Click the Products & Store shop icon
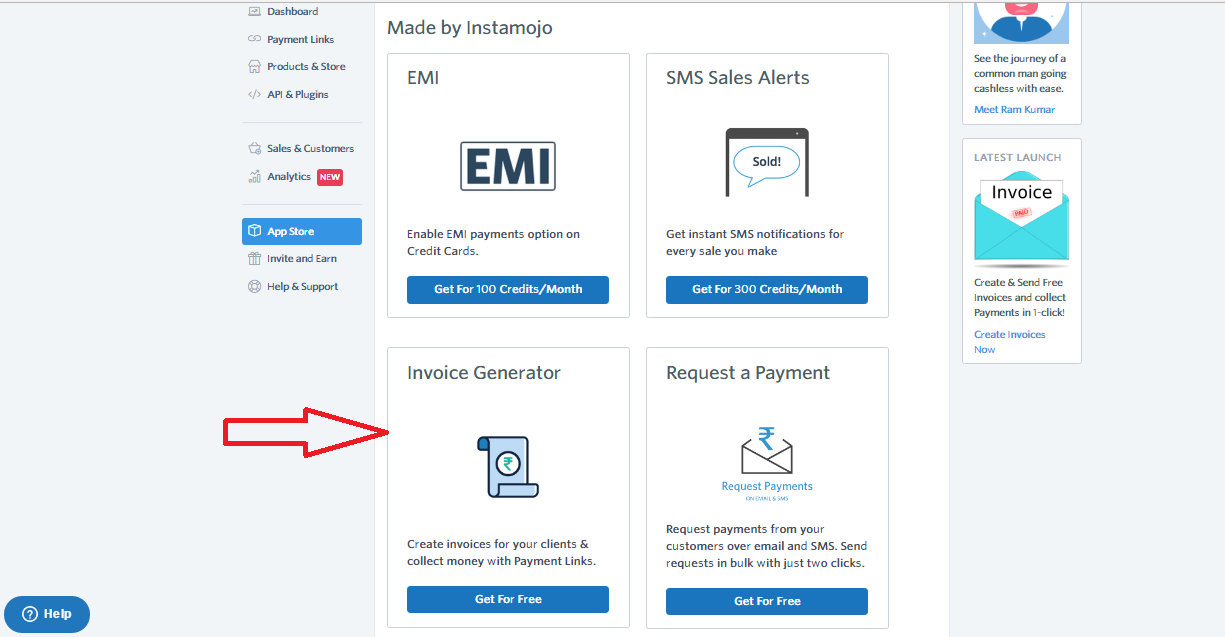Viewport: 1225px width, 637px height. [254, 67]
